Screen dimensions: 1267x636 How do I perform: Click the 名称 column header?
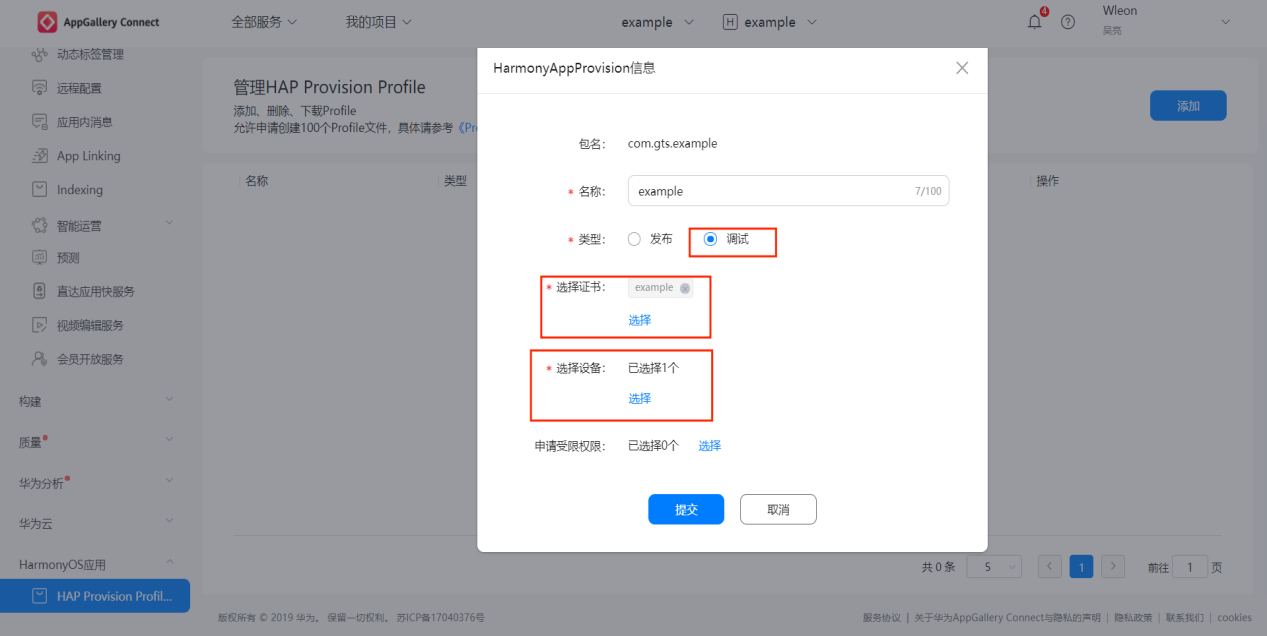point(257,181)
